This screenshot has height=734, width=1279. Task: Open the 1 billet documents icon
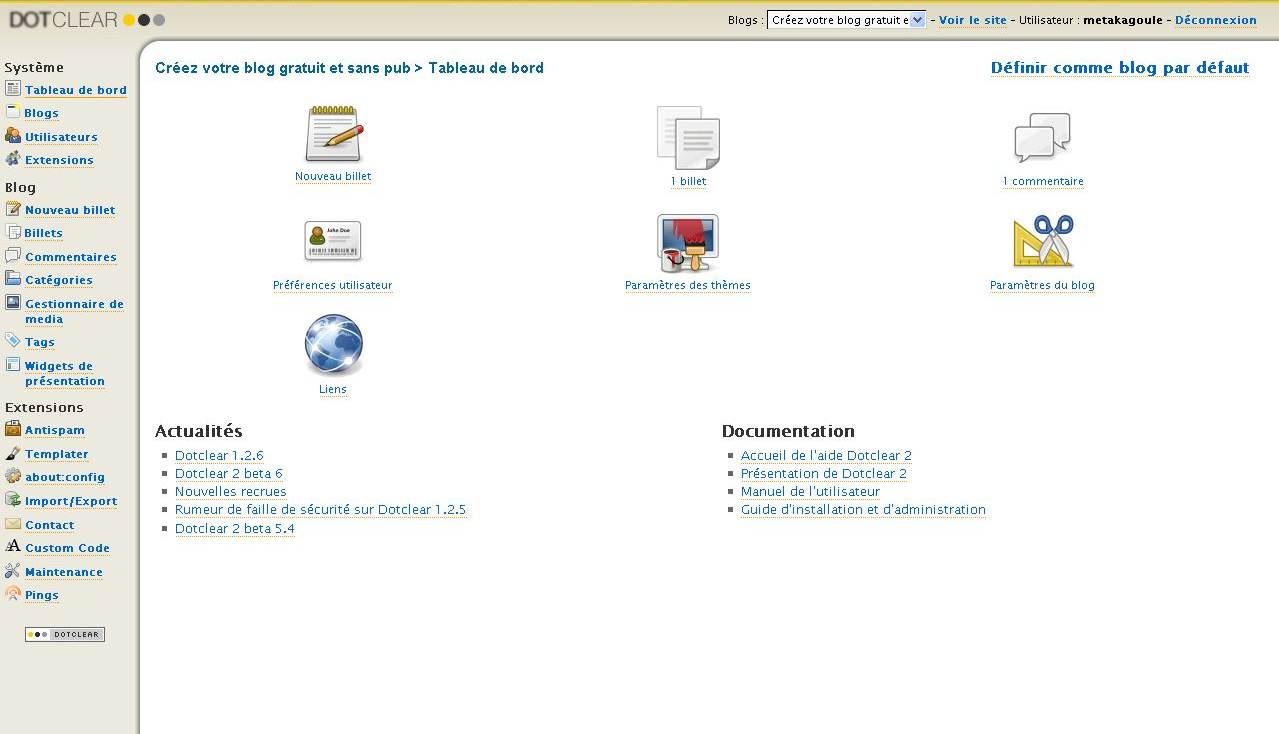tap(688, 138)
